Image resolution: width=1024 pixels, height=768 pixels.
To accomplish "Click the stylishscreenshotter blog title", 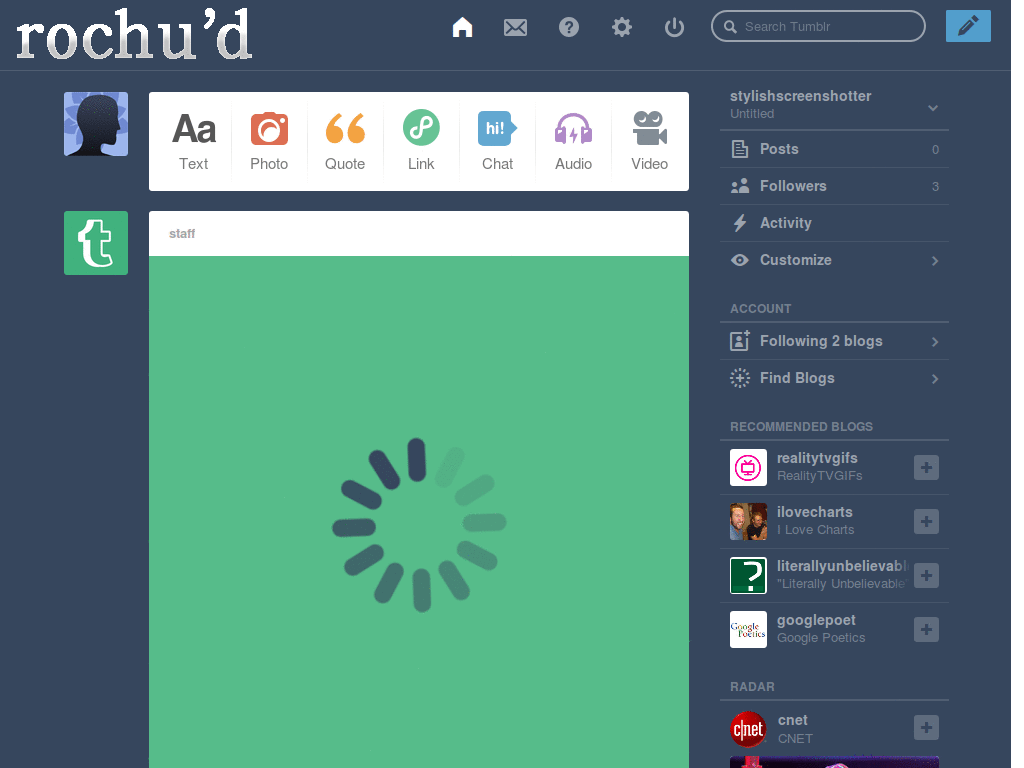I will tap(801, 96).
